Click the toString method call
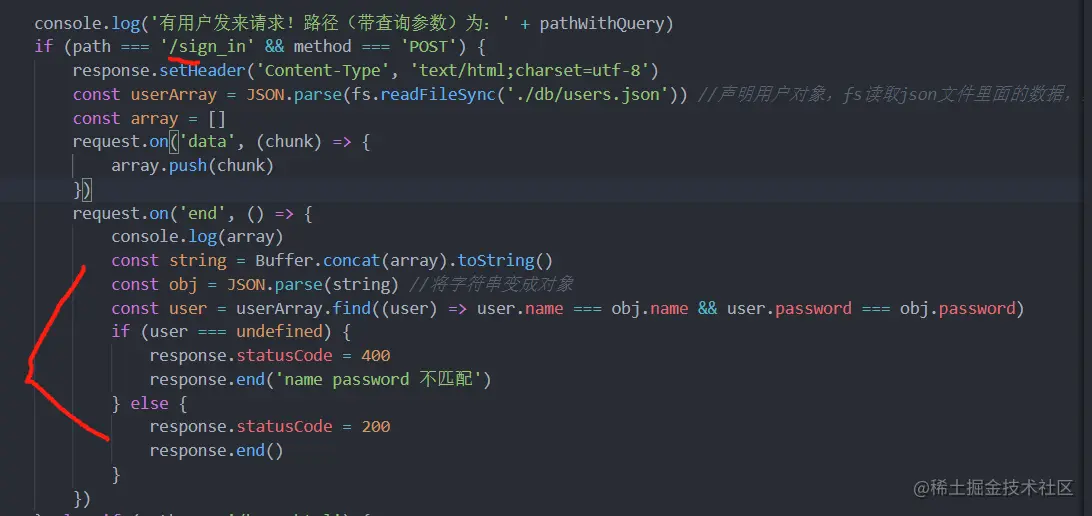Screen dimensions: 1092x516 [496, 260]
